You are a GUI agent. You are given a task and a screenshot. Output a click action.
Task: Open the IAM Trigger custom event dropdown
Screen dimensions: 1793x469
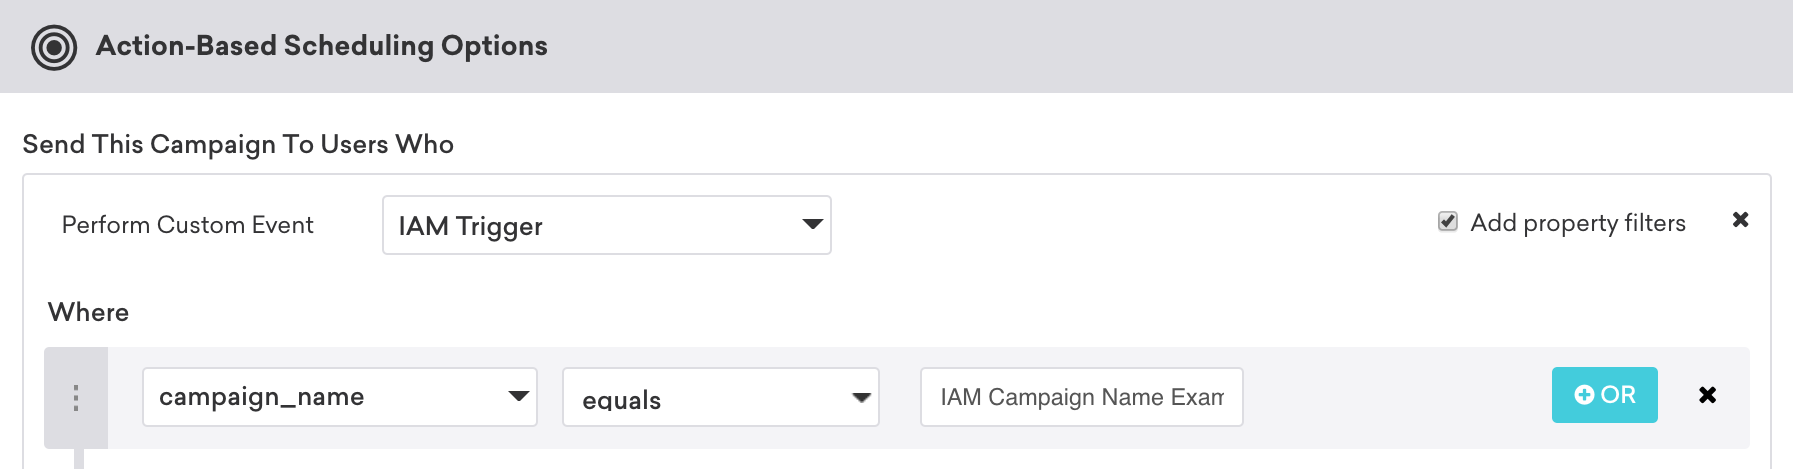(x=606, y=225)
